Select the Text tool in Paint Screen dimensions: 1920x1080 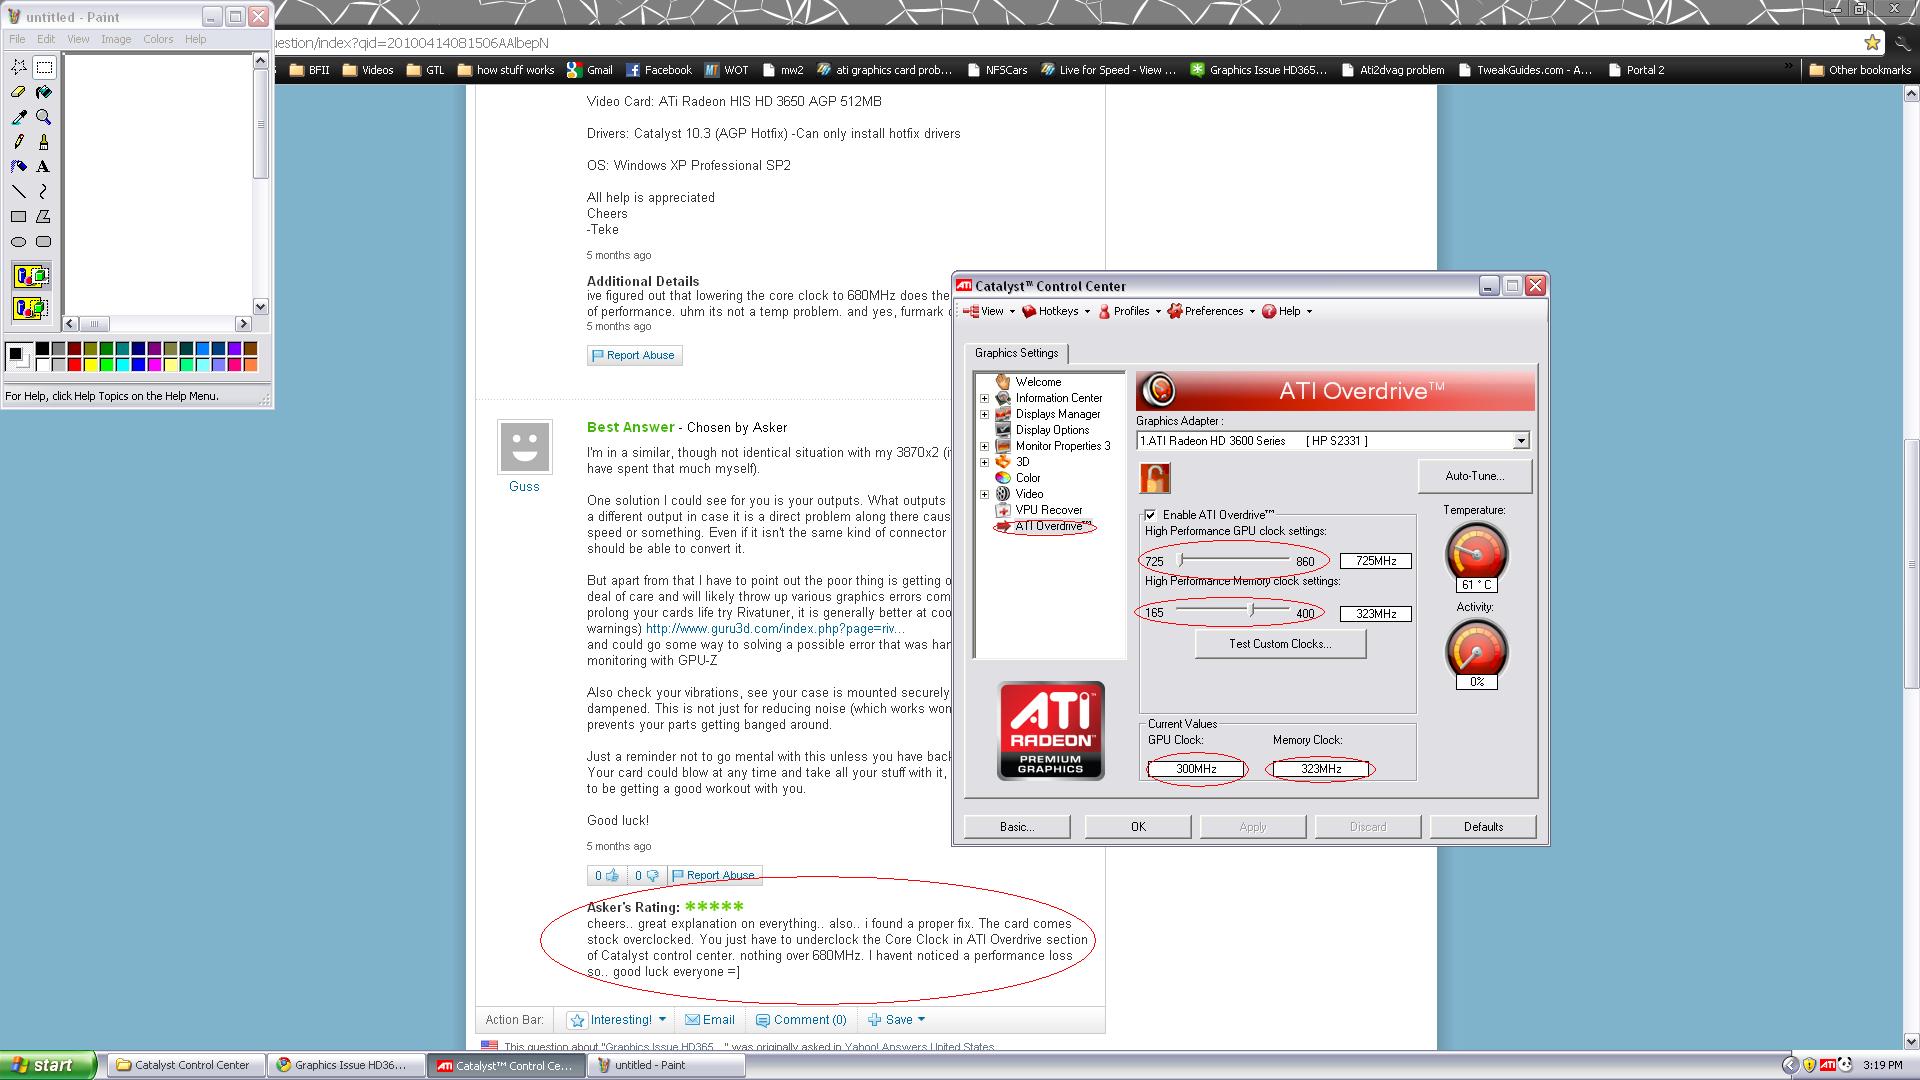(43, 167)
